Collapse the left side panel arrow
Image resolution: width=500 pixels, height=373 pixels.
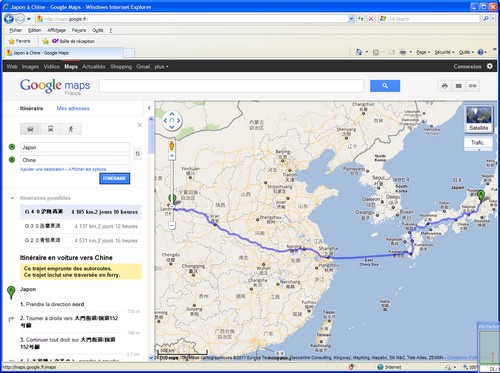coord(149,108)
